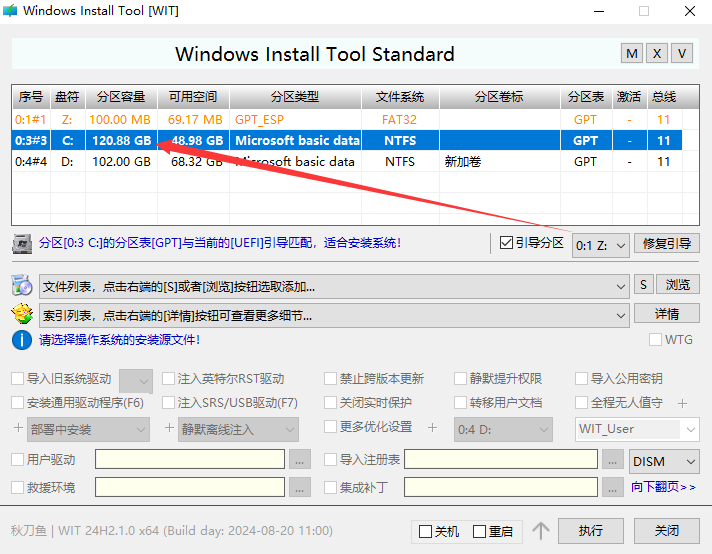712x554 pixels.
Task: Click the 关闭 close button
Action: [x=667, y=530]
